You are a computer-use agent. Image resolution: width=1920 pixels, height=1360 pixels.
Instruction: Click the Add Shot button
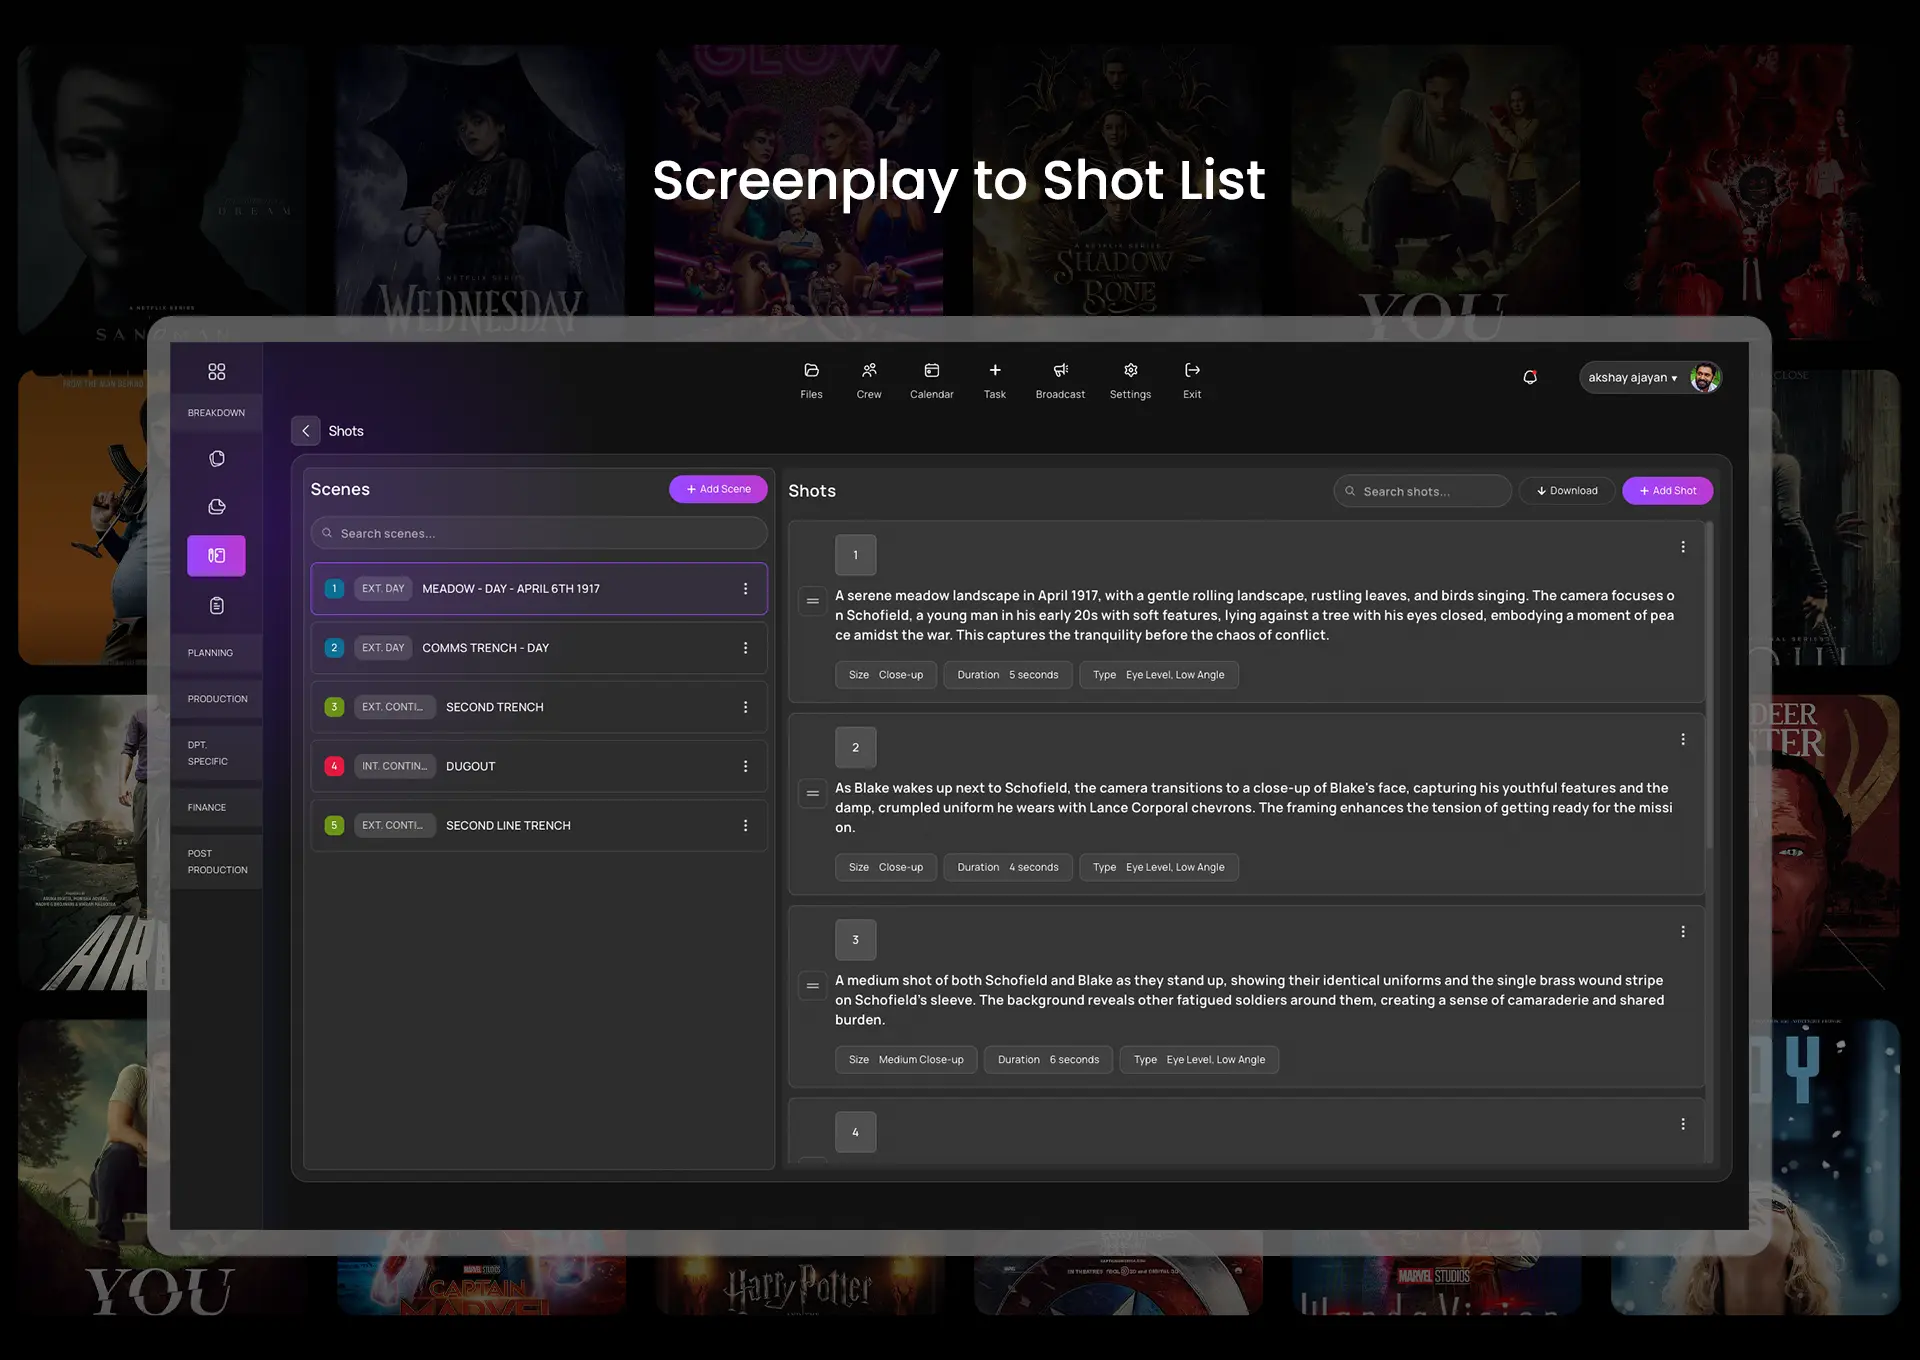(x=1667, y=490)
